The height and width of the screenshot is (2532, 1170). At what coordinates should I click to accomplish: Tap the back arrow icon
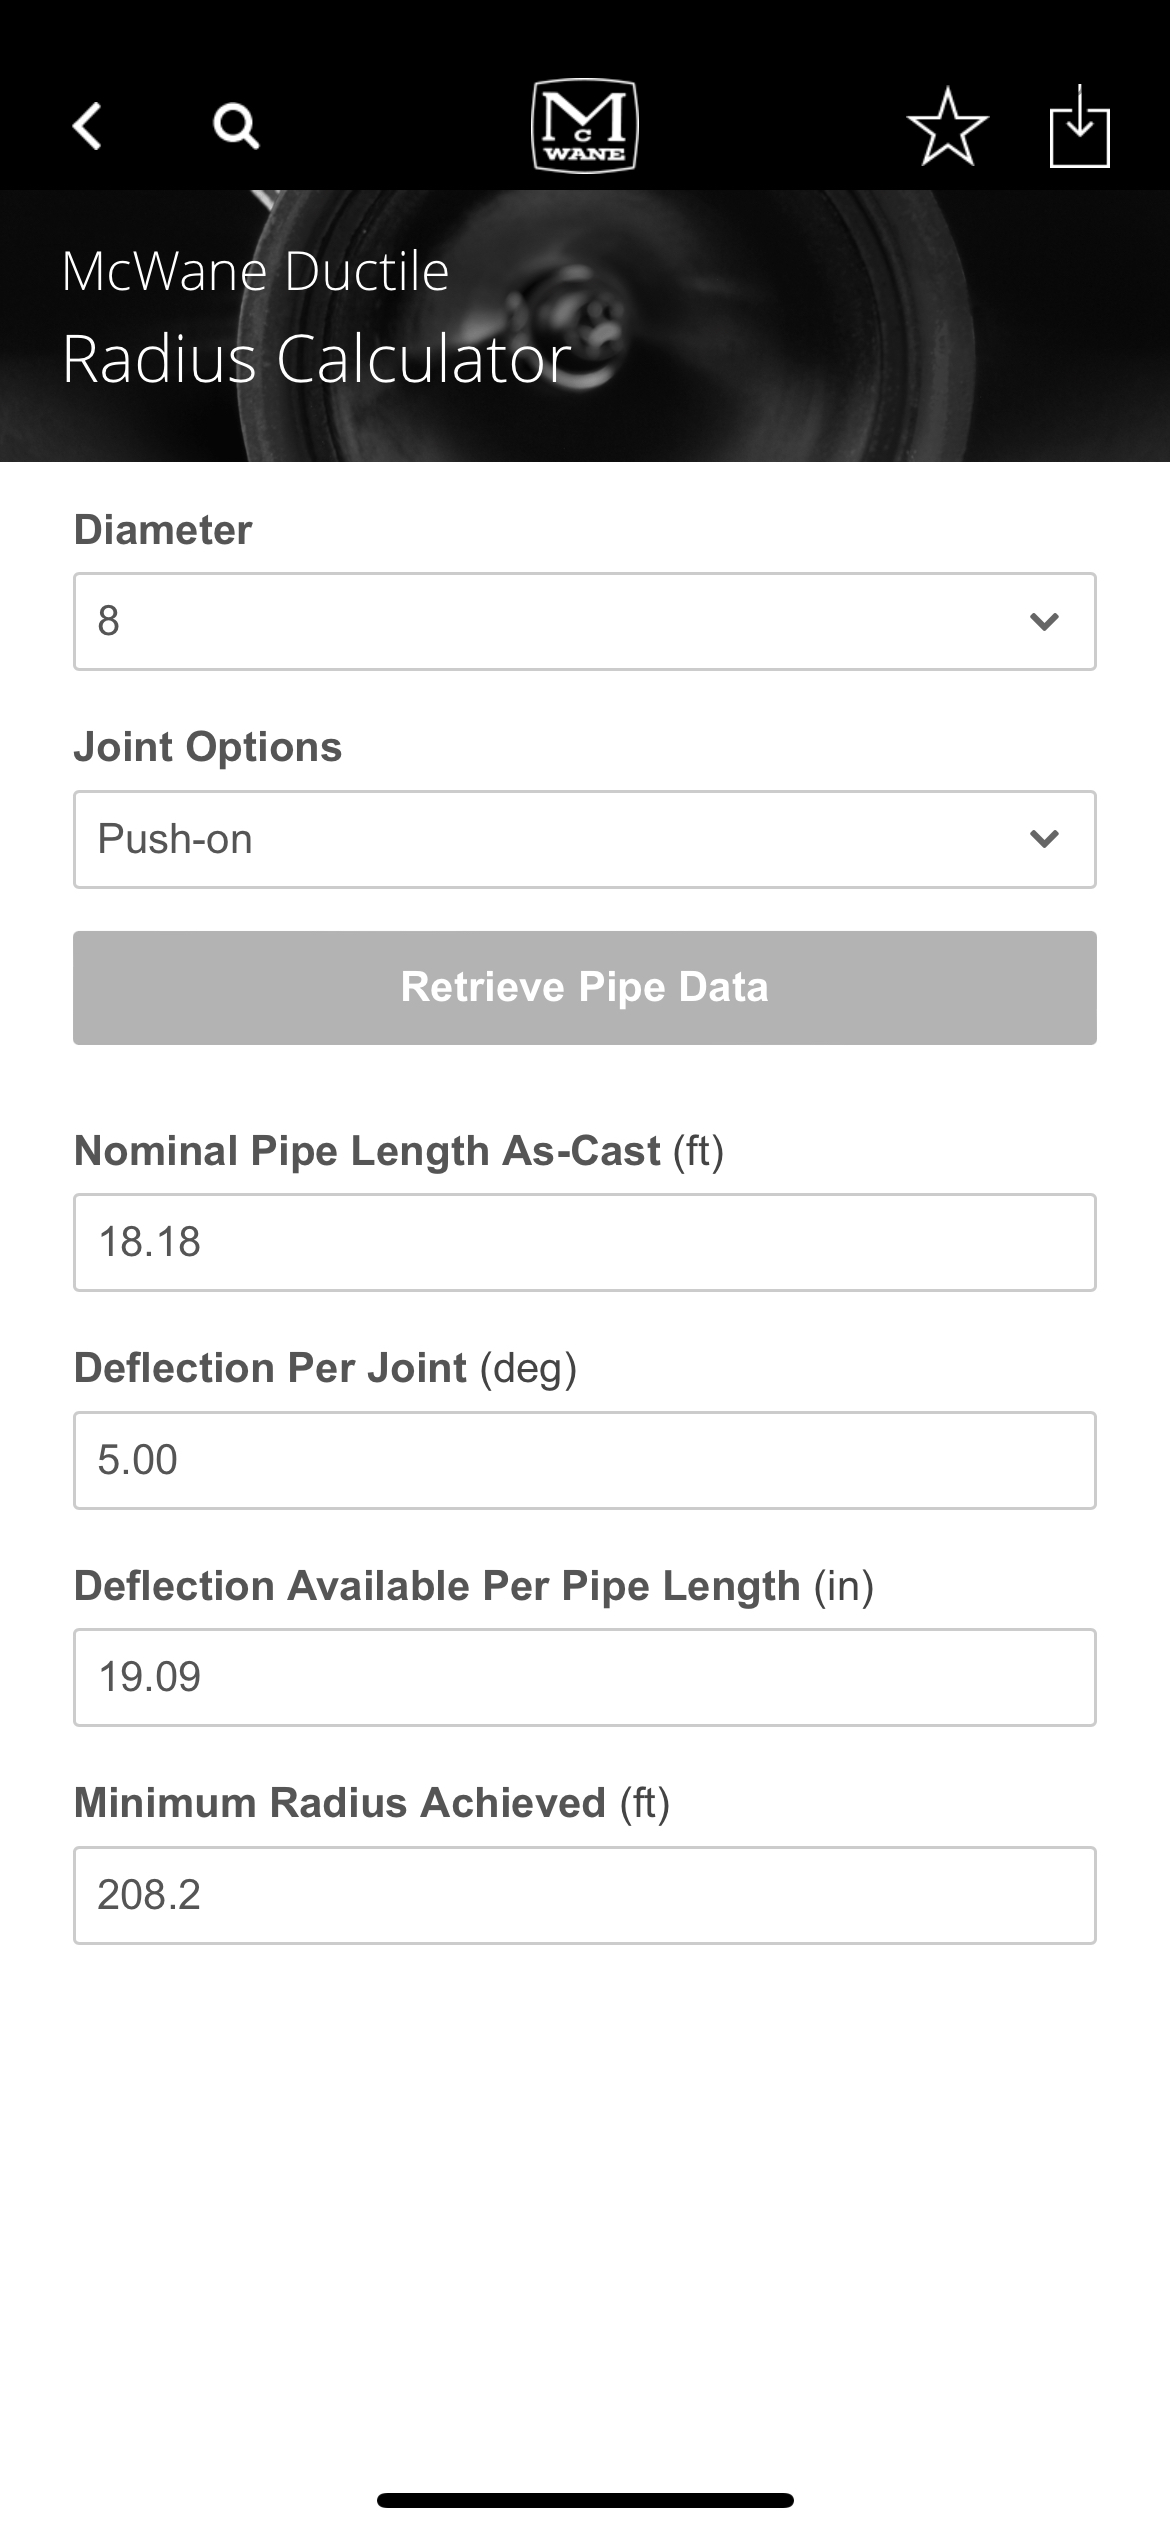coord(88,126)
